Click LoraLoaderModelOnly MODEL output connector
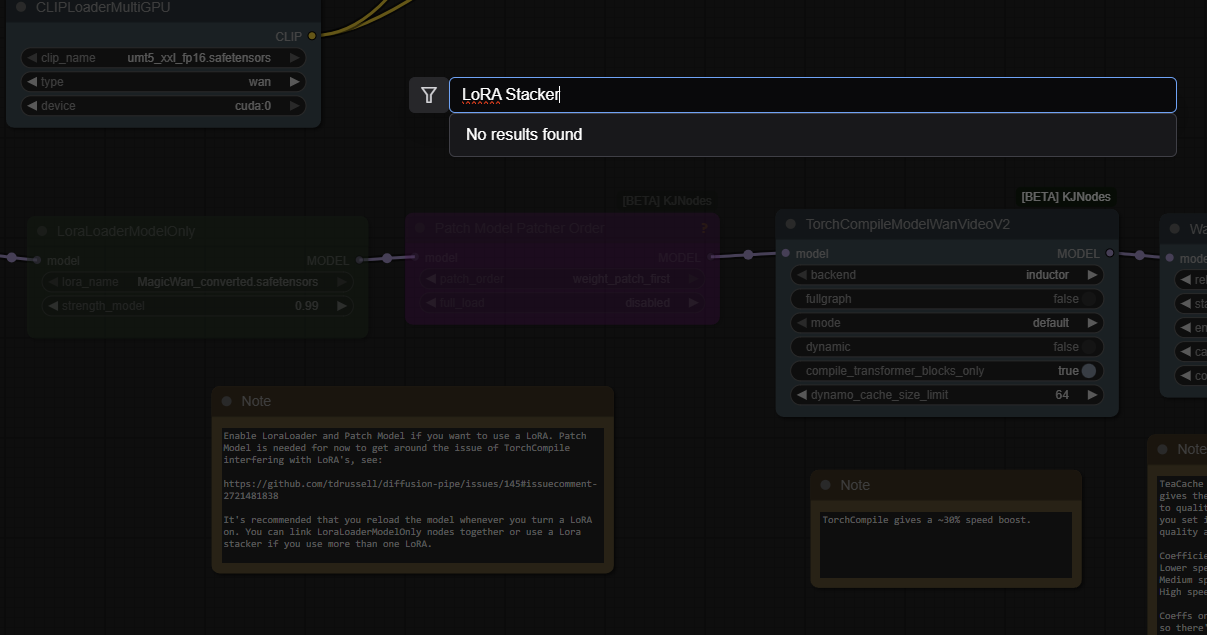The height and width of the screenshot is (635, 1207). [360, 260]
